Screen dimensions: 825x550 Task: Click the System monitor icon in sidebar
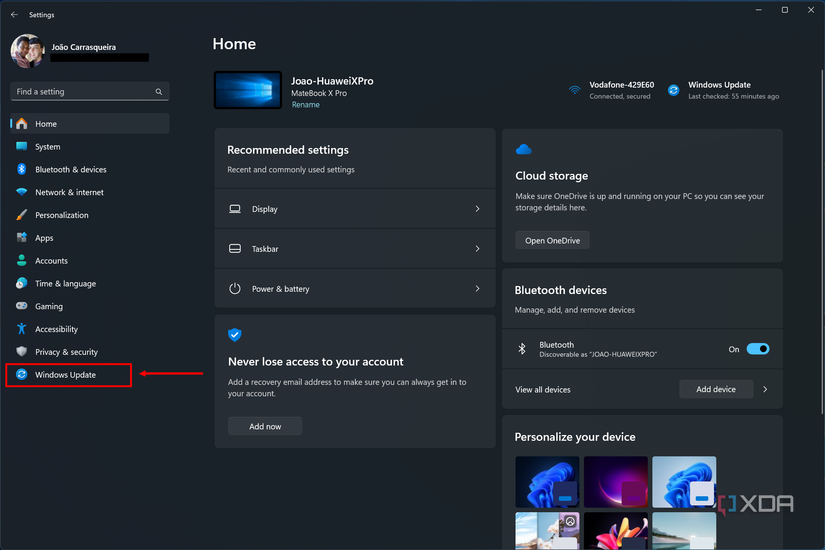22,146
